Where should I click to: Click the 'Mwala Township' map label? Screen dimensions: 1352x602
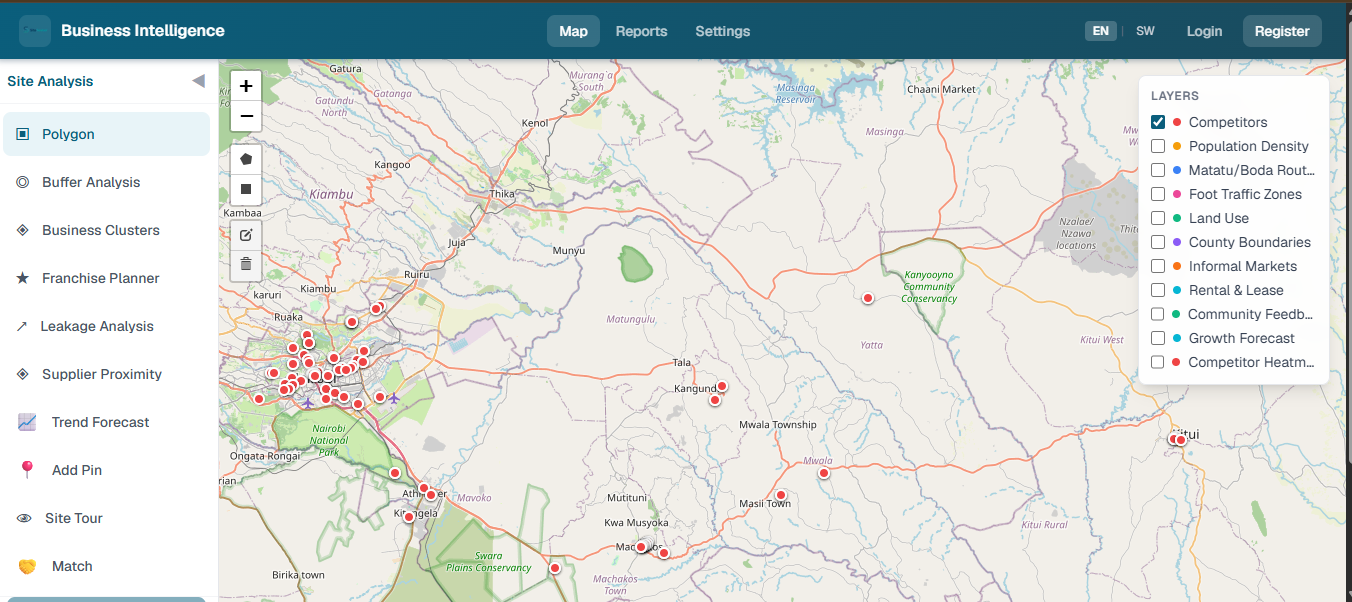point(778,424)
